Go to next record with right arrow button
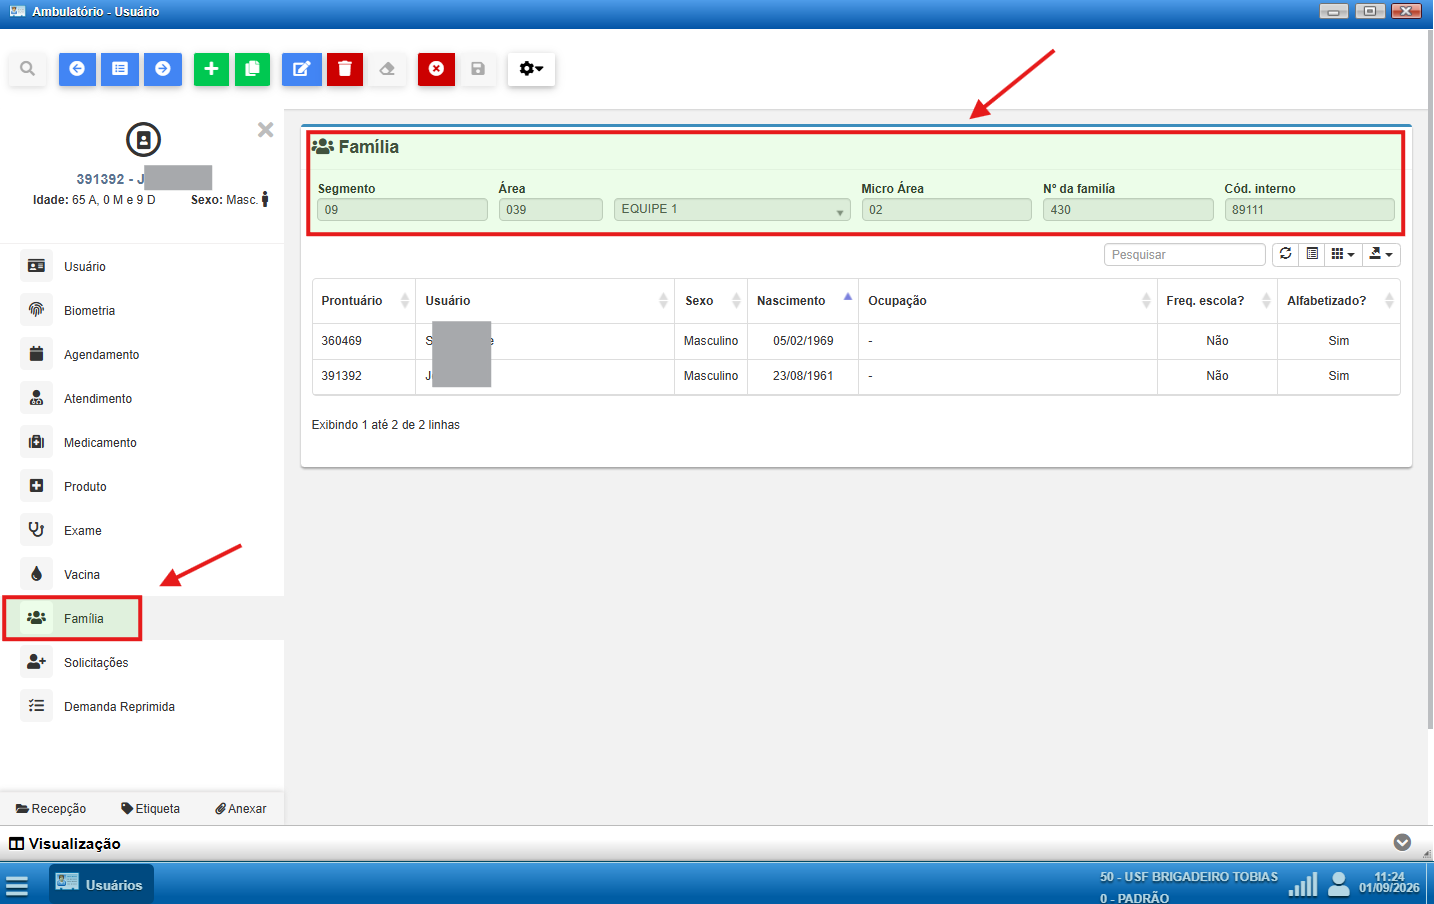1434x904 pixels. click(x=163, y=69)
